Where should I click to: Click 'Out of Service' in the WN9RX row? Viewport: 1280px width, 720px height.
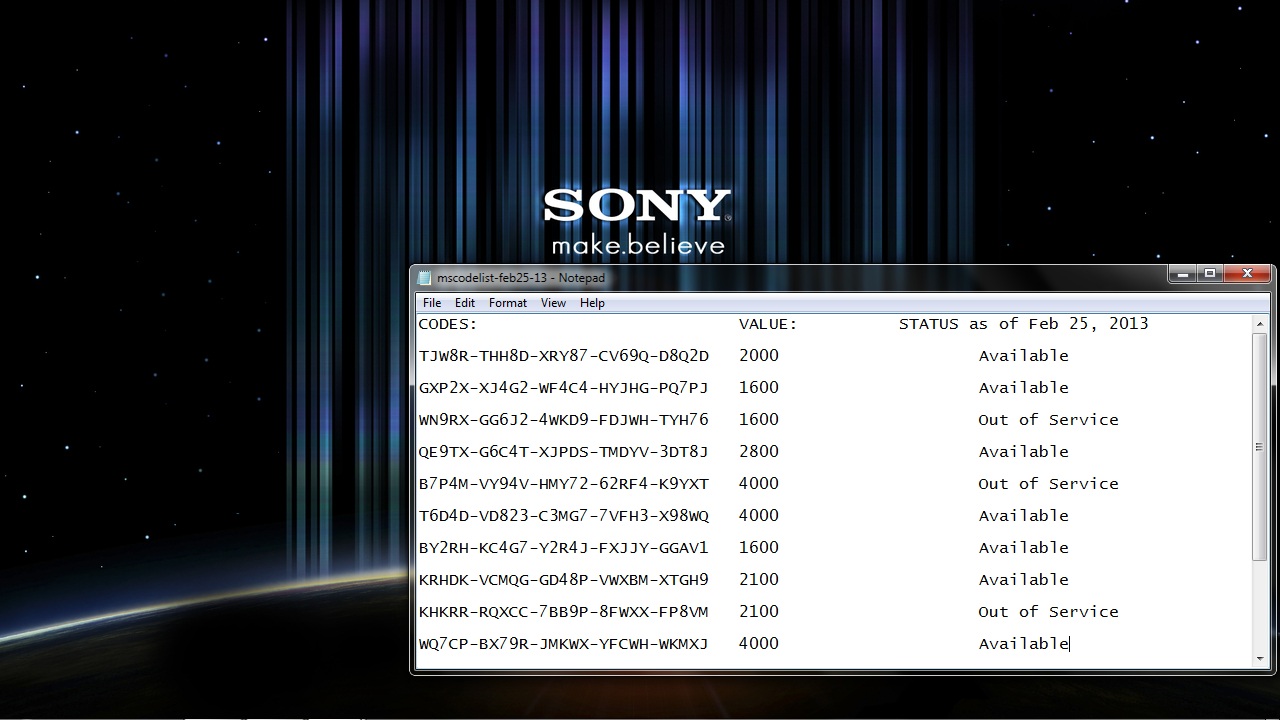tap(1048, 420)
